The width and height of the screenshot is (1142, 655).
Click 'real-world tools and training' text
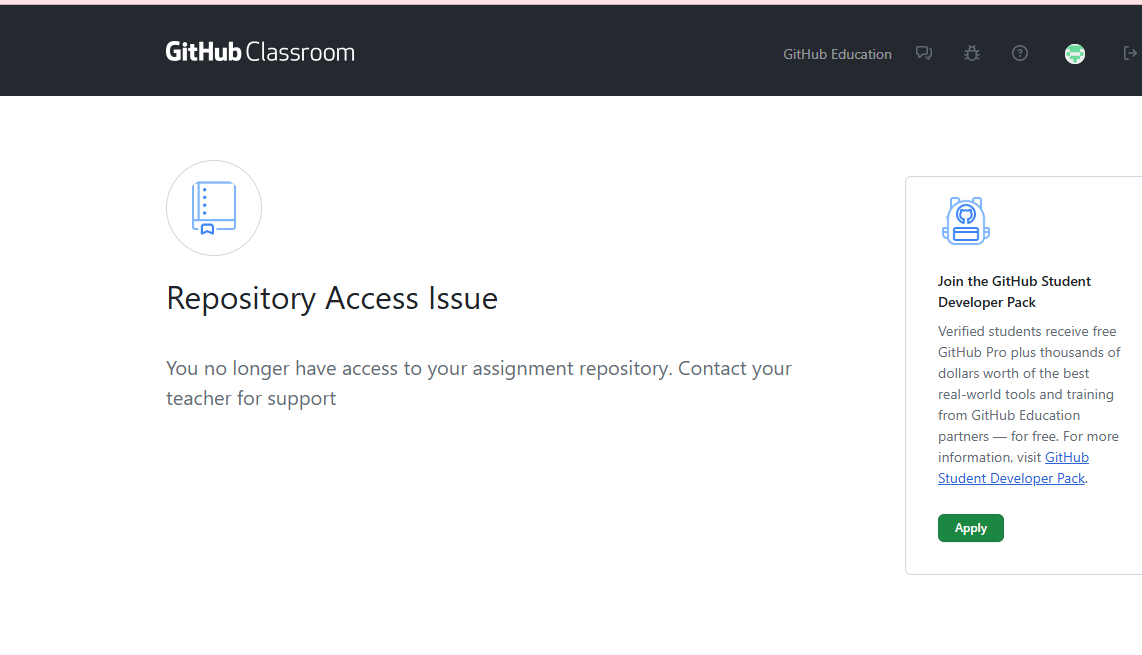coord(1026,394)
